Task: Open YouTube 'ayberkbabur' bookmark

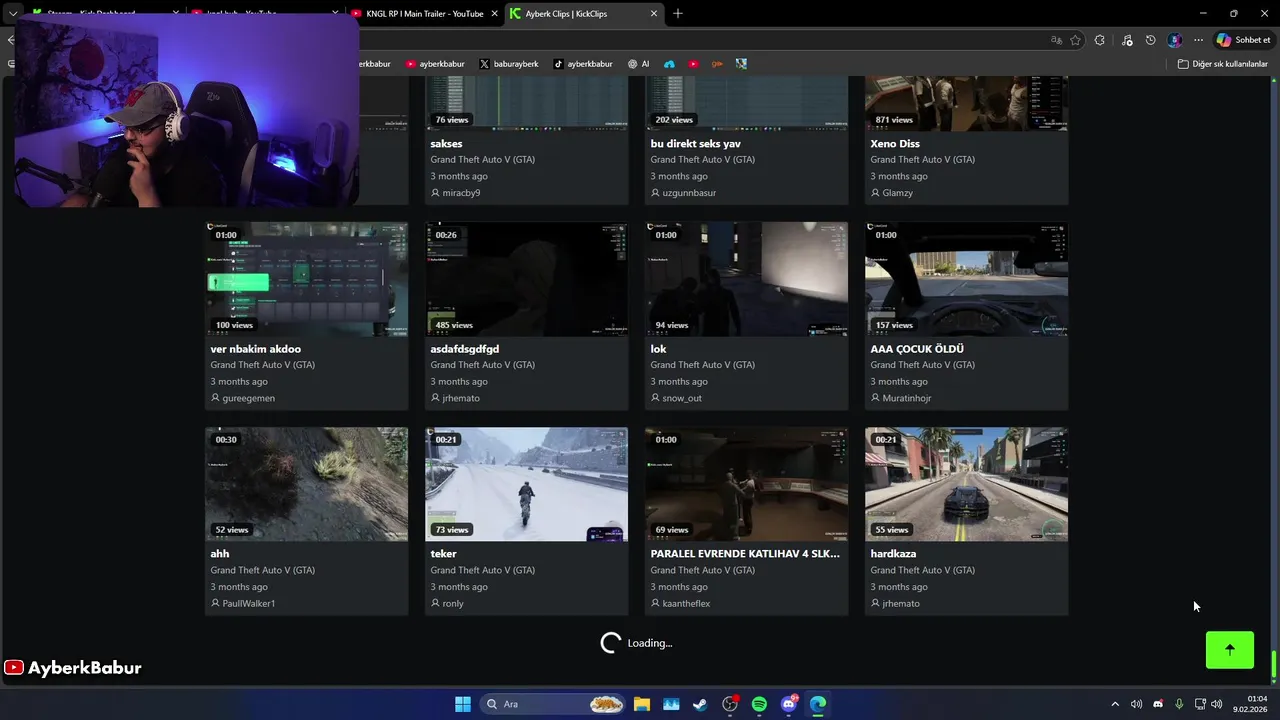Action: 435,64
